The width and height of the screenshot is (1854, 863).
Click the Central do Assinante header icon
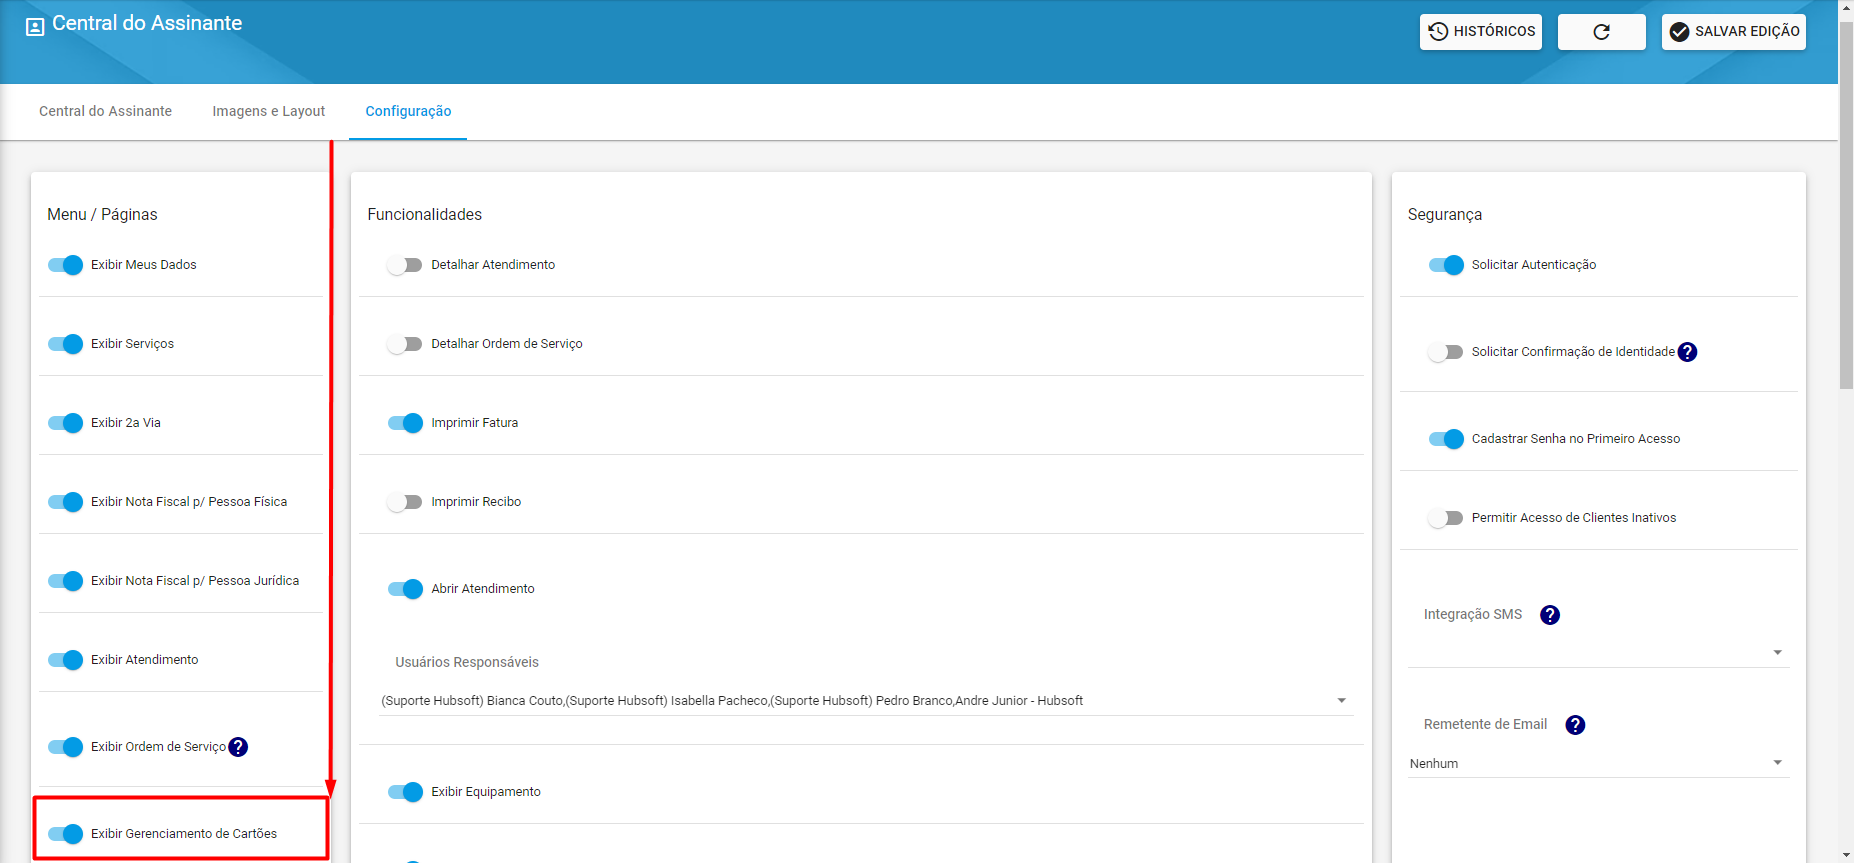(x=35, y=26)
